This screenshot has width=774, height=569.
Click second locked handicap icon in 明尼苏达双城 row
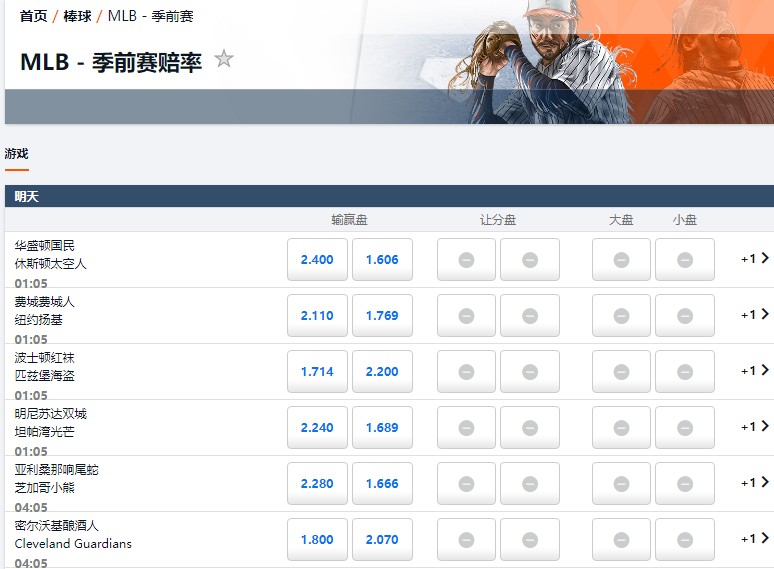pos(530,428)
